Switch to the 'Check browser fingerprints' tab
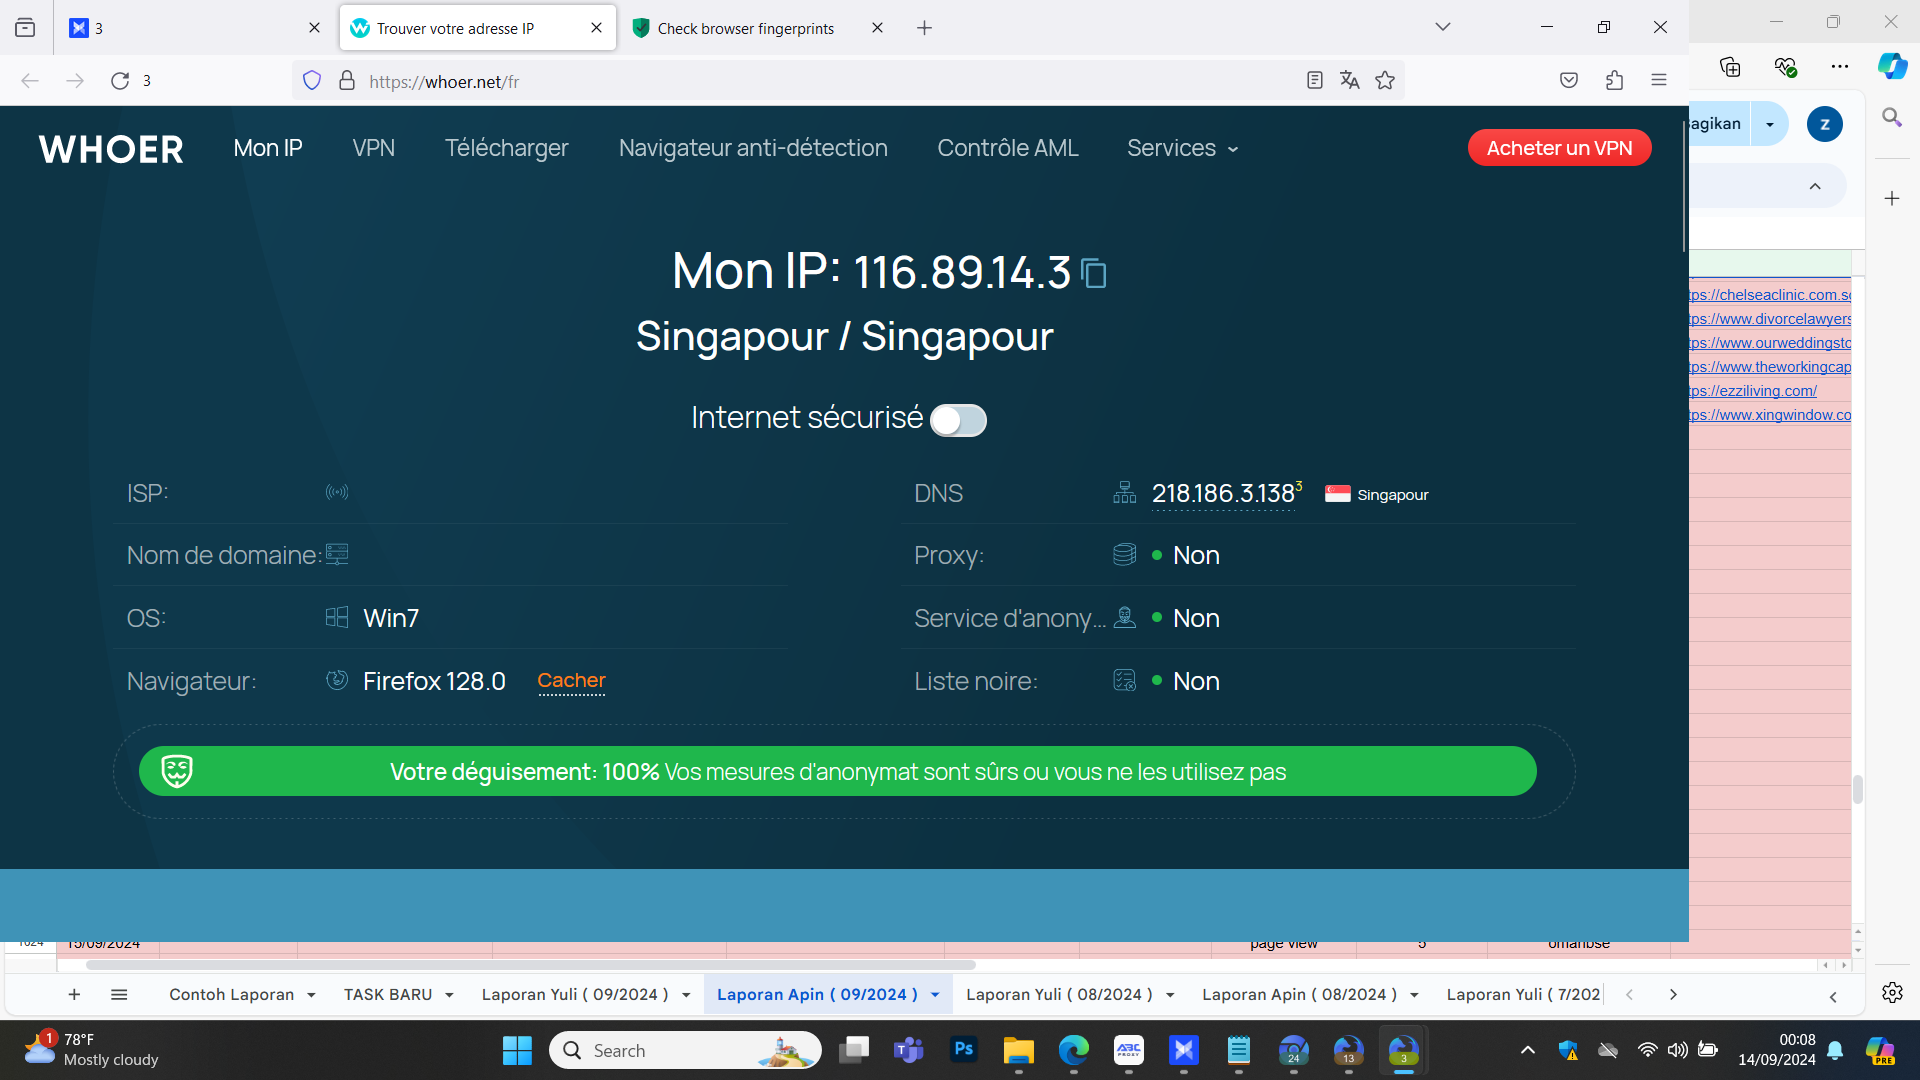 (746, 28)
